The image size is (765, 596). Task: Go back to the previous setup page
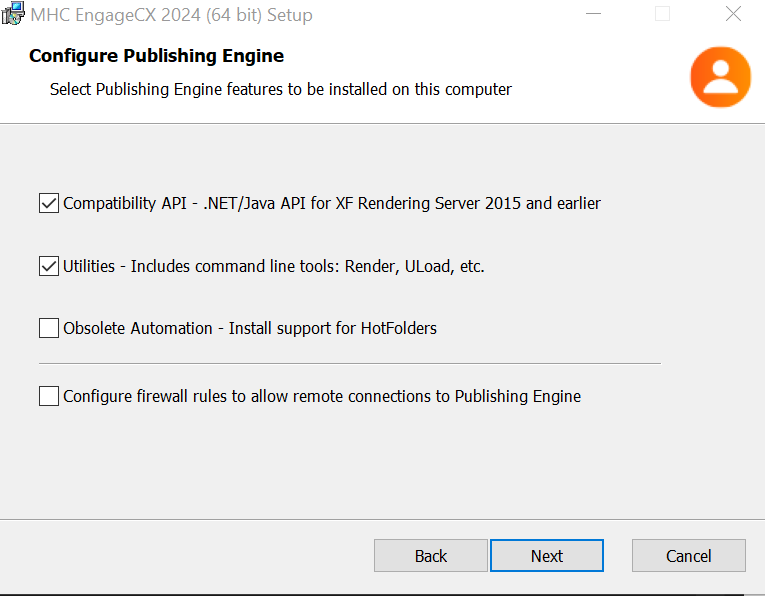[x=430, y=556]
